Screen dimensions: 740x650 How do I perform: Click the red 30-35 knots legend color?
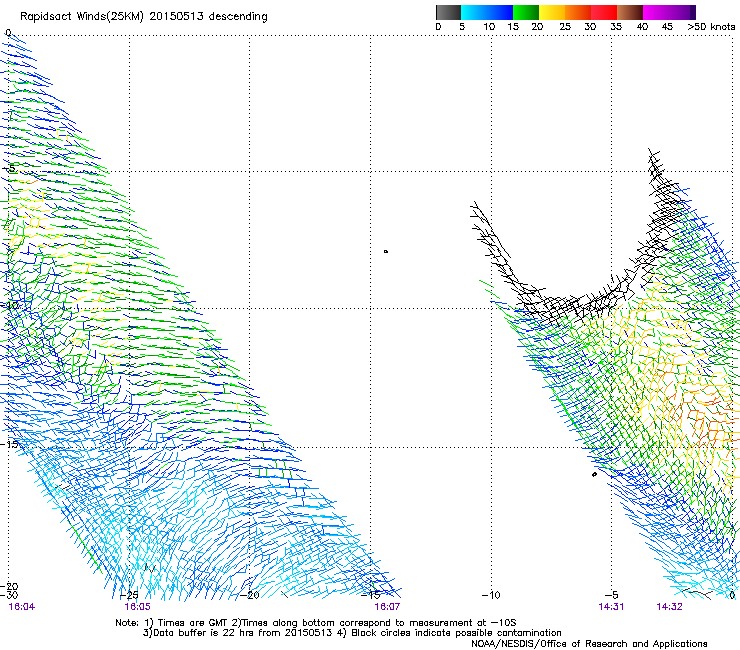[604, 12]
